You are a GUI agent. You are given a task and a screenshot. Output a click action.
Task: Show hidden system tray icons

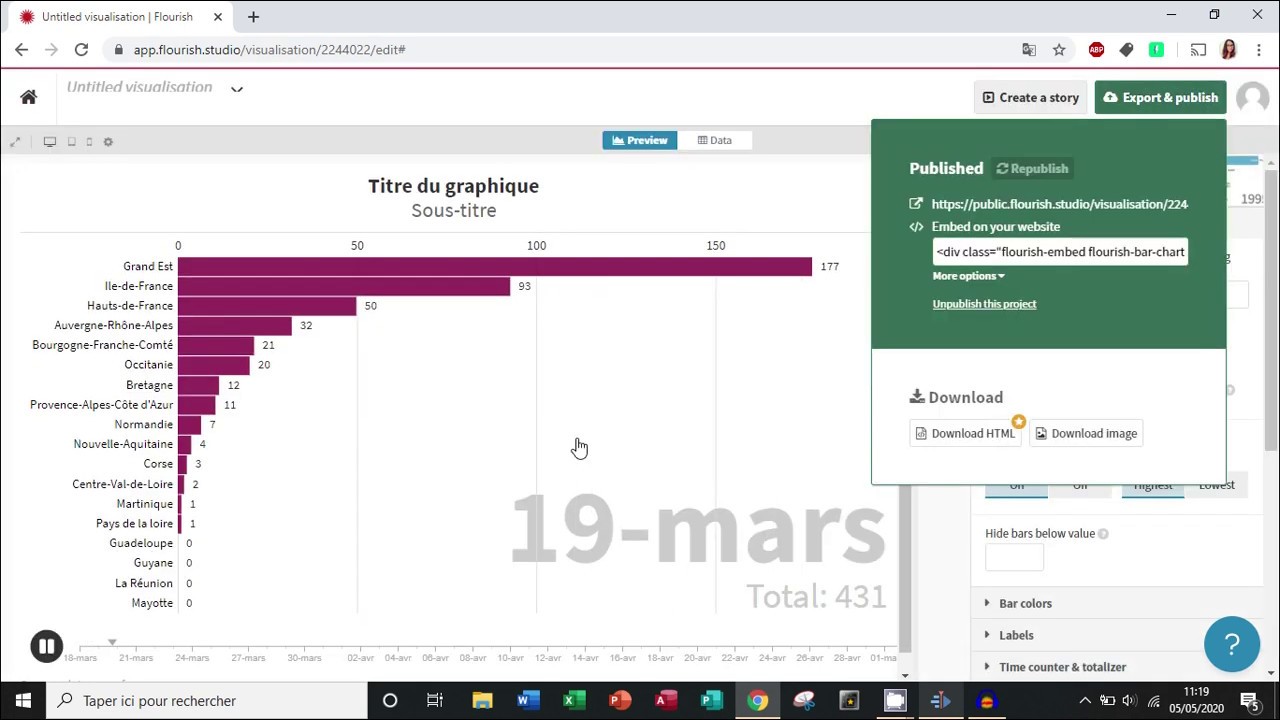[1084, 700]
